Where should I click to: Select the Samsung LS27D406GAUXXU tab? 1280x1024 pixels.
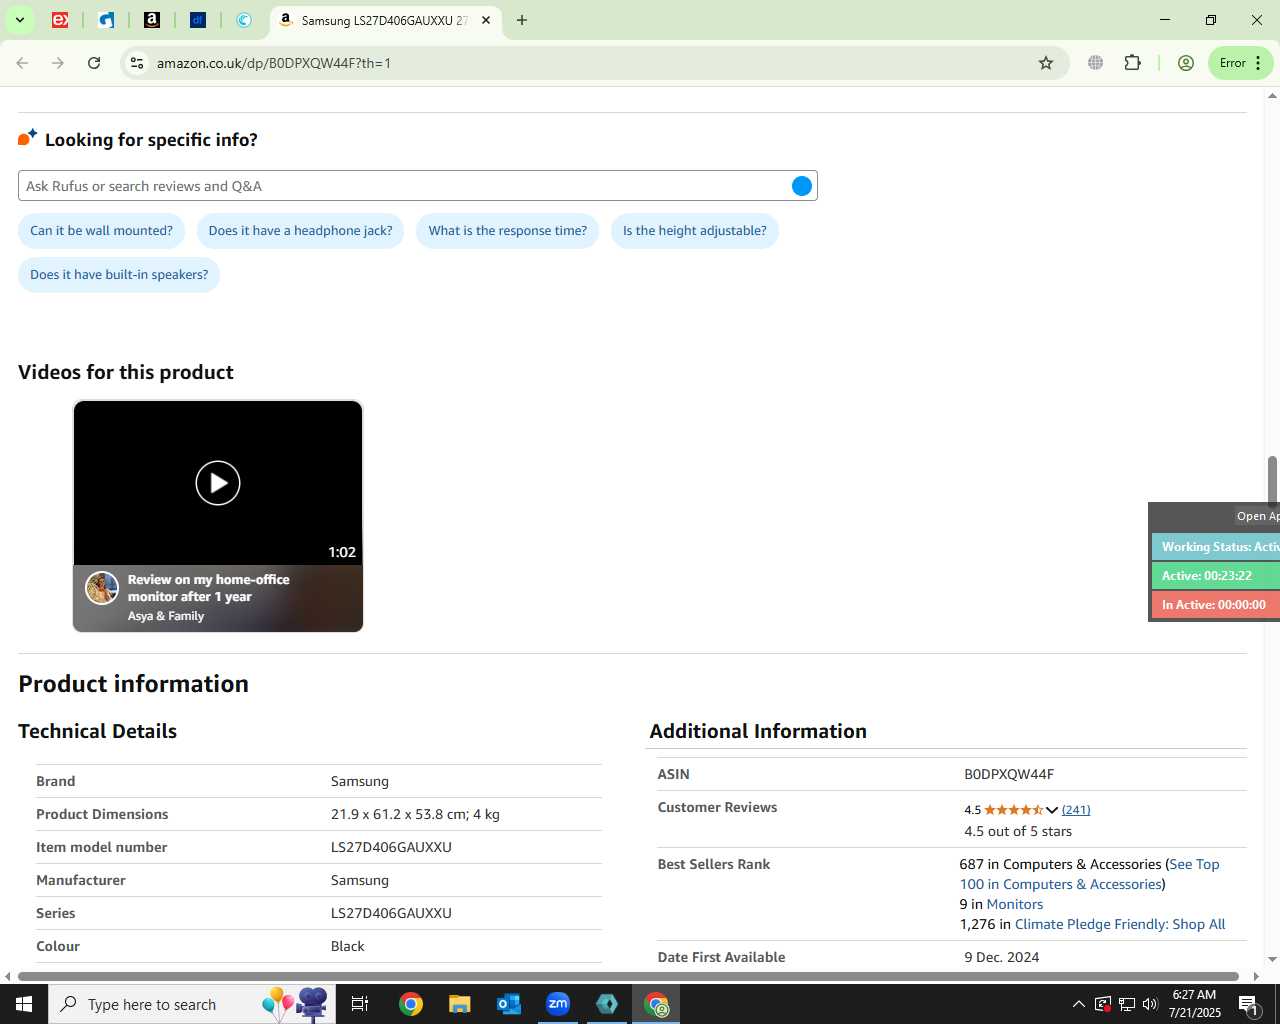[x=384, y=20]
